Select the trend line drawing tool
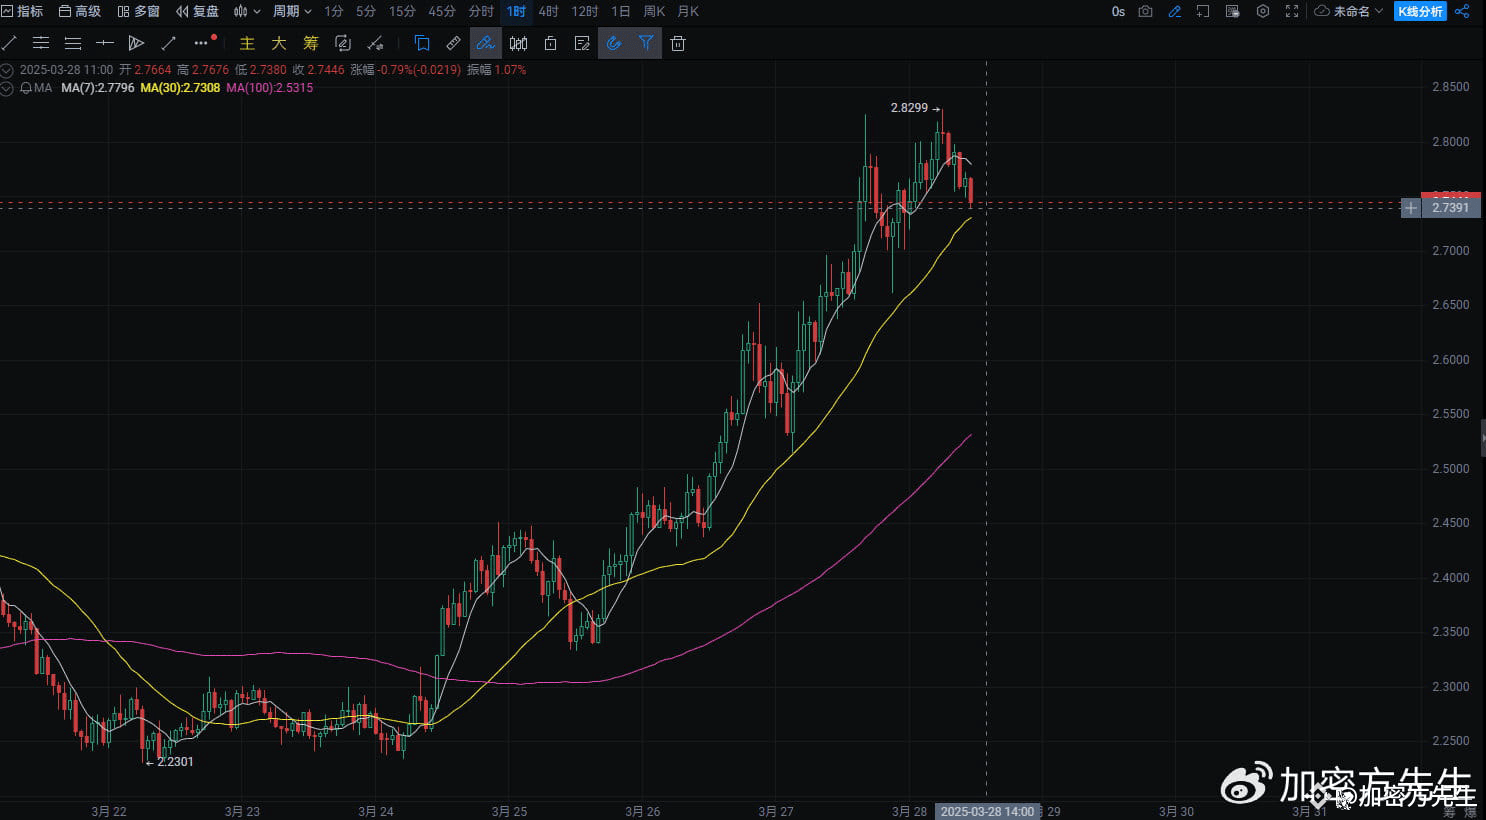This screenshot has width=1486, height=820. click(x=9, y=43)
